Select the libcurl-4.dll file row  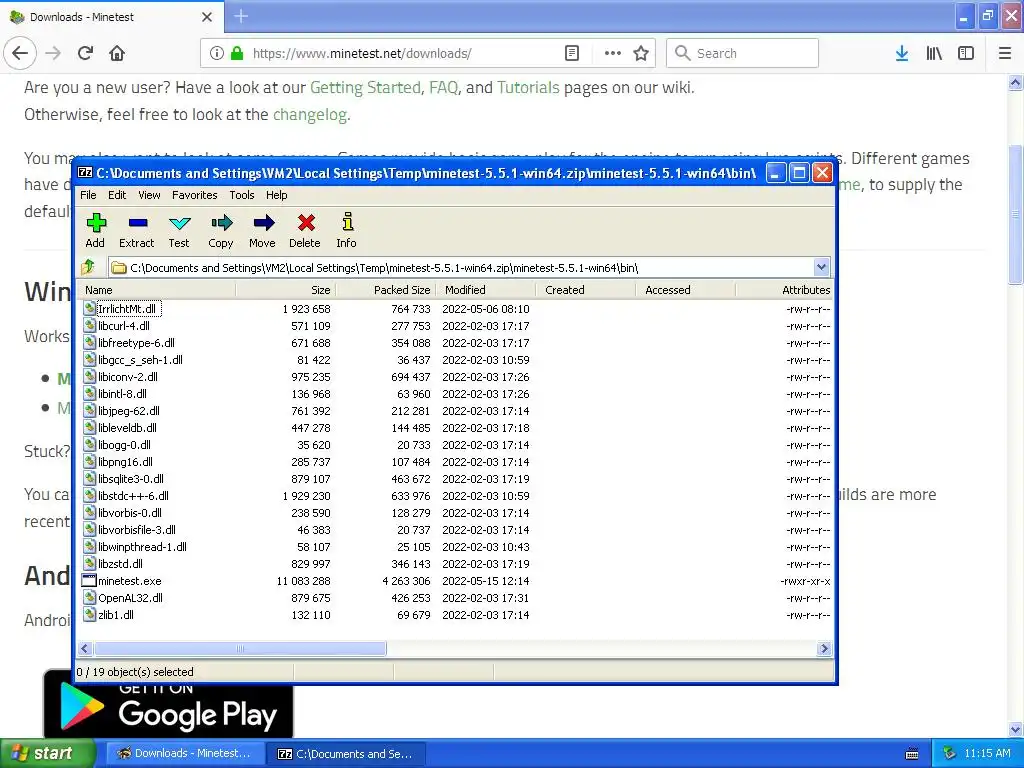coord(455,325)
